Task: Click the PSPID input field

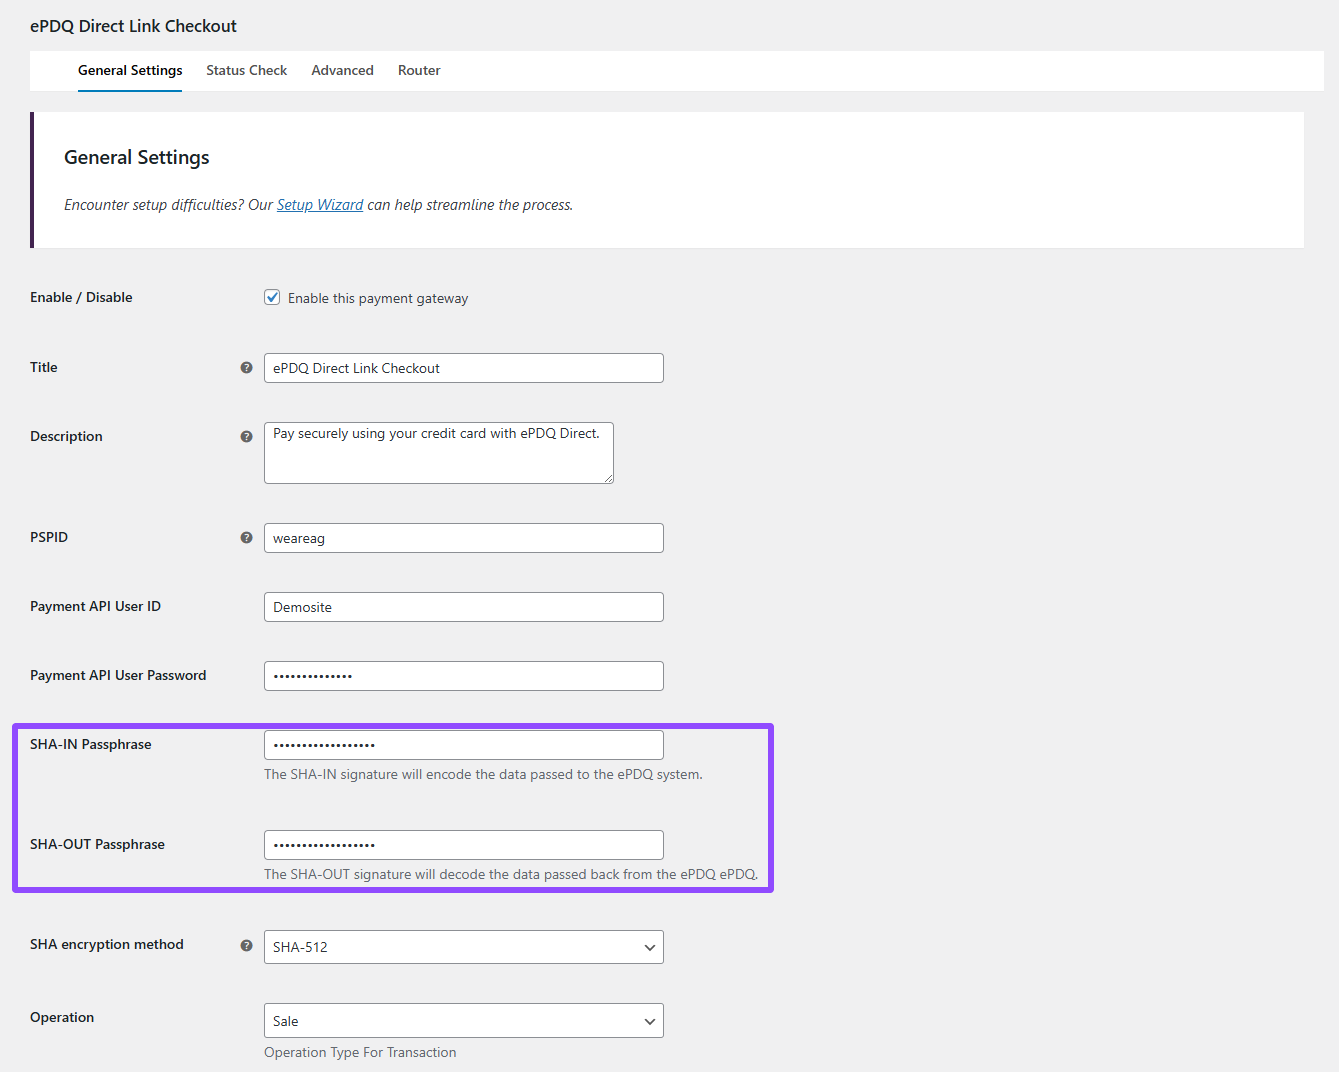Action: [x=464, y=538]
